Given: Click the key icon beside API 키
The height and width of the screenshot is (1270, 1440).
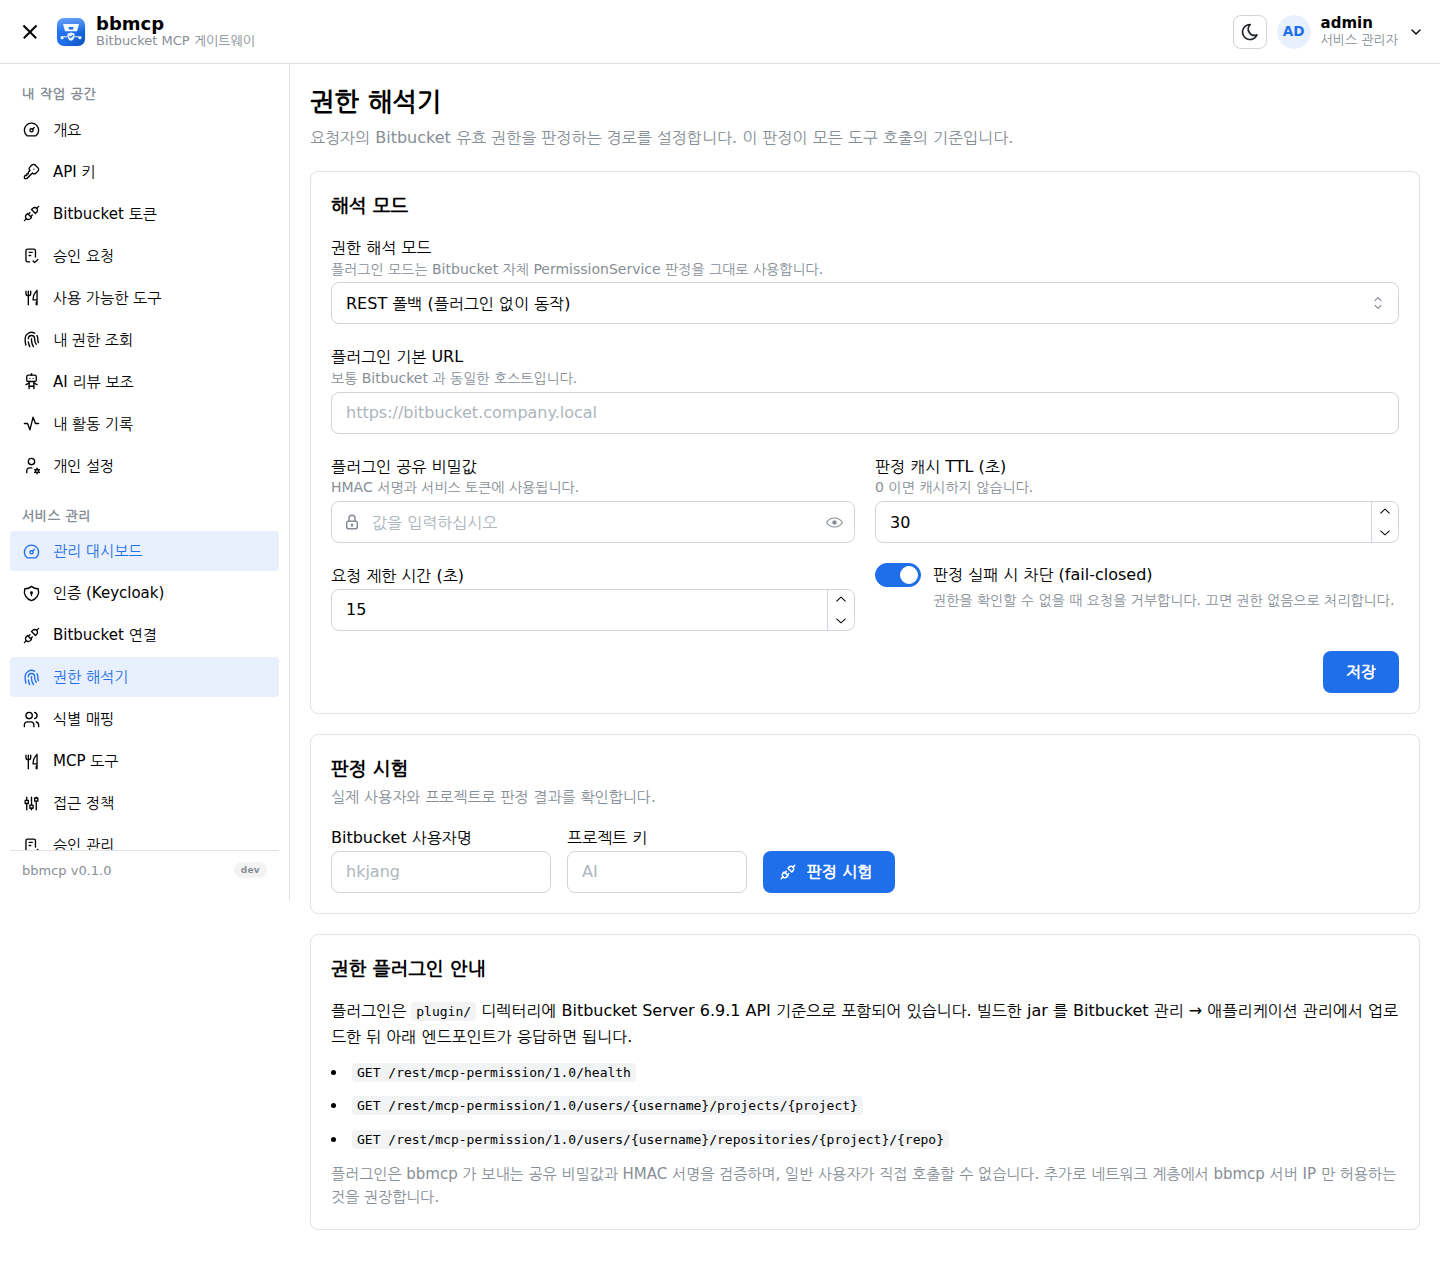Looking at the screenshot, I should [32, 172].
